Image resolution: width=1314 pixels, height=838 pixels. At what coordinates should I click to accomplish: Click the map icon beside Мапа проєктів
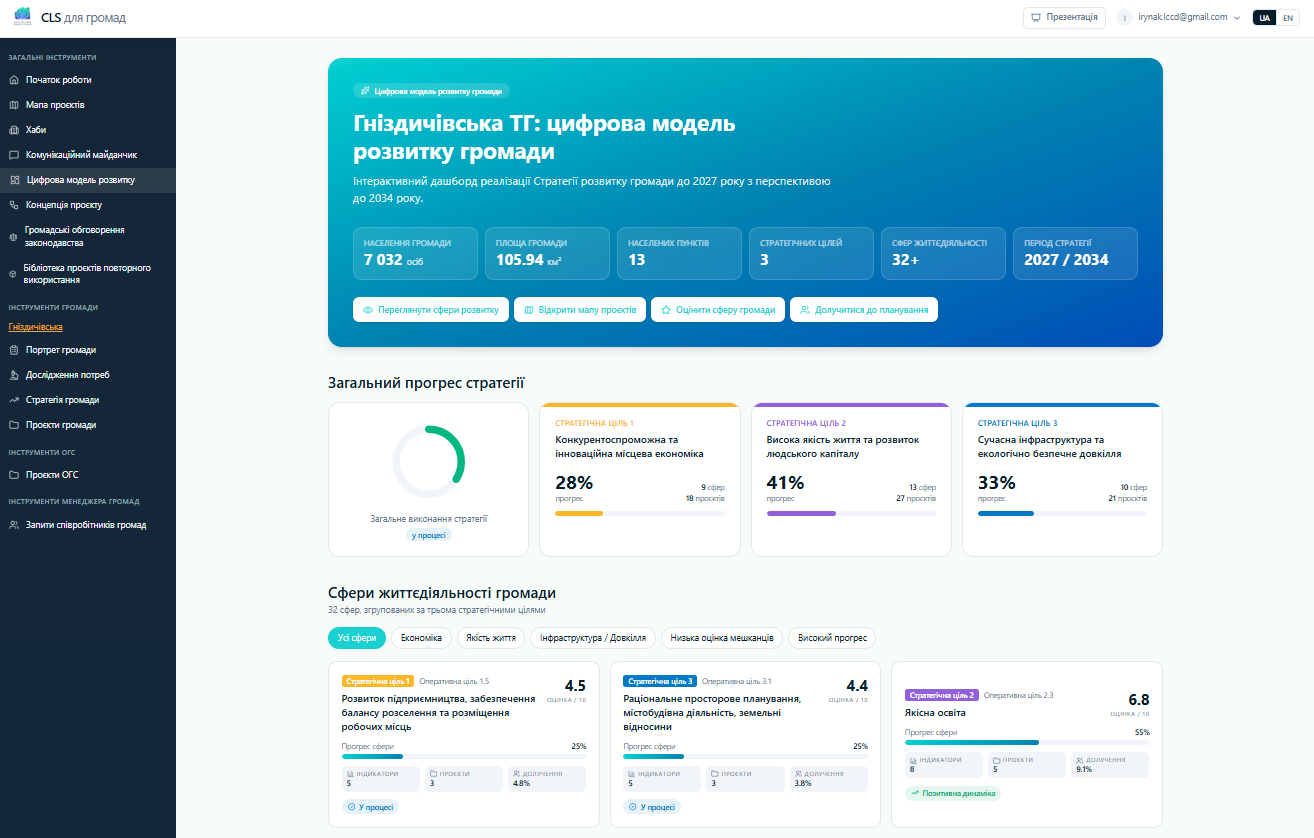pyautogui.click(x=14, y=105)
